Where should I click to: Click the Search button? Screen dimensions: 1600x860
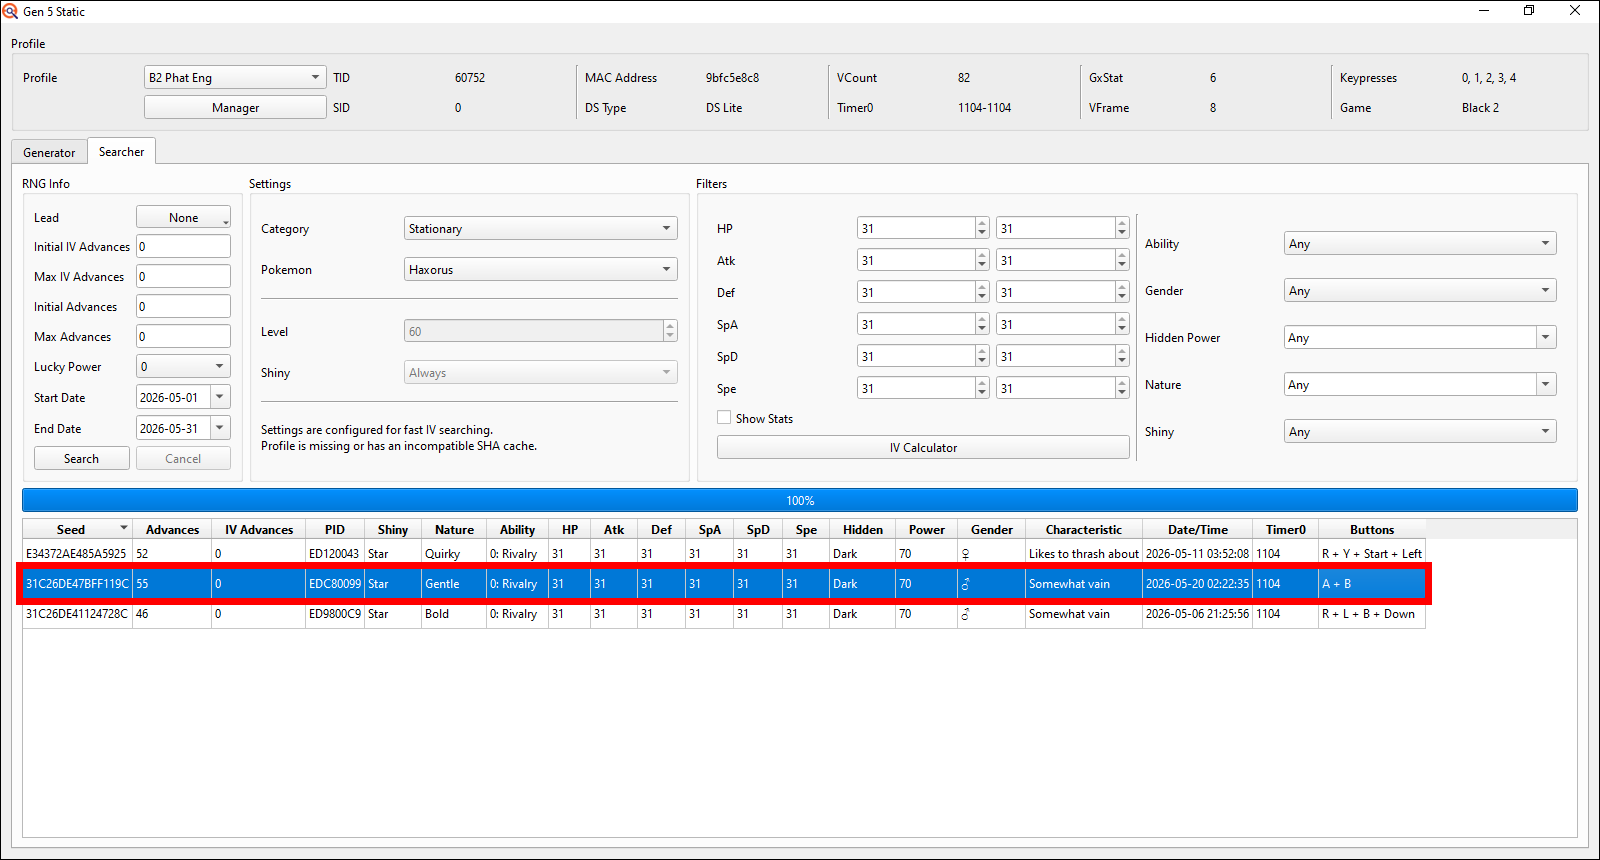pos(81,458)
